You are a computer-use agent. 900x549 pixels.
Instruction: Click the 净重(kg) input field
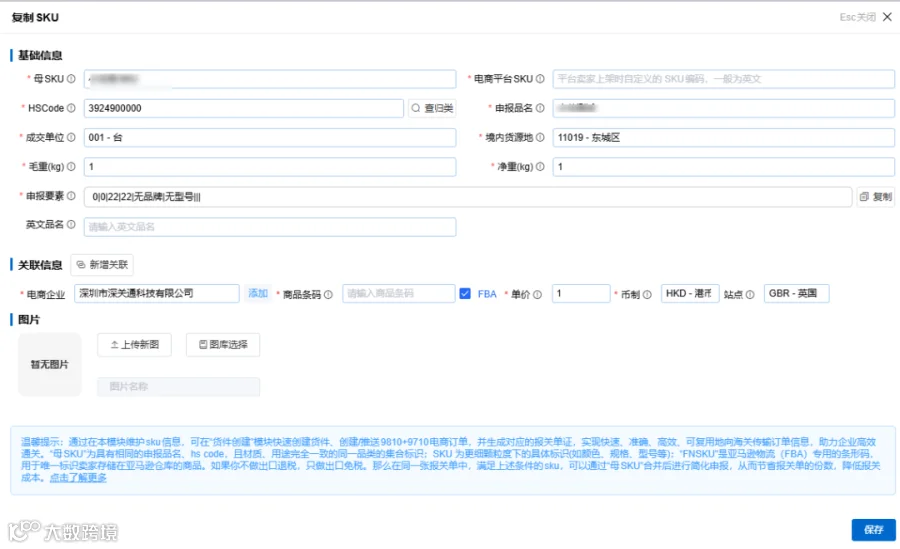(723, 167)
